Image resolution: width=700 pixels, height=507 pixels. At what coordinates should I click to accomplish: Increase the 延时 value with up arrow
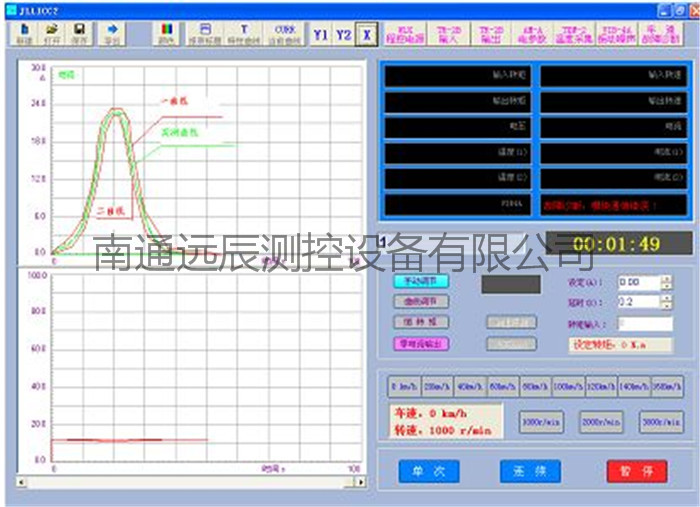coord(666,297)
